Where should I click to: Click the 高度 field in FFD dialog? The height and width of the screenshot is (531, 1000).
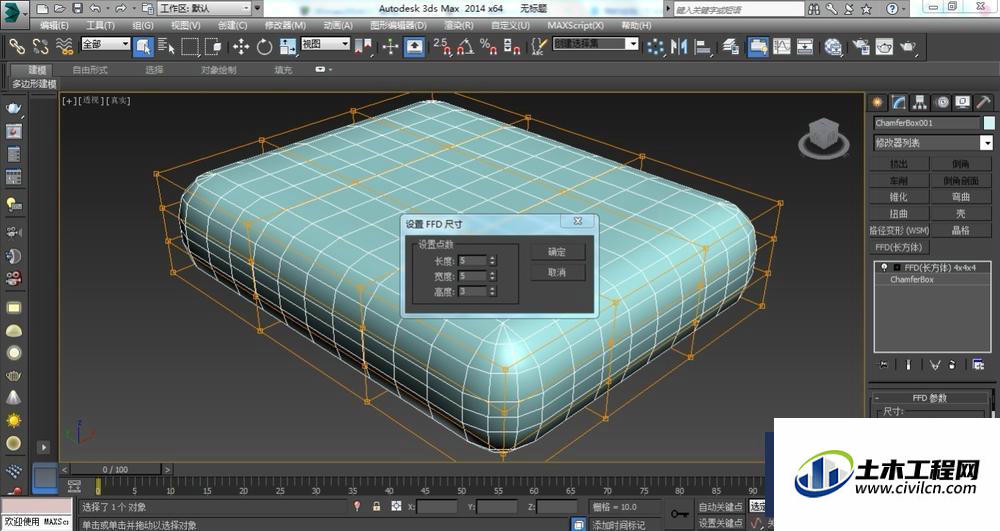click(473, 291)
